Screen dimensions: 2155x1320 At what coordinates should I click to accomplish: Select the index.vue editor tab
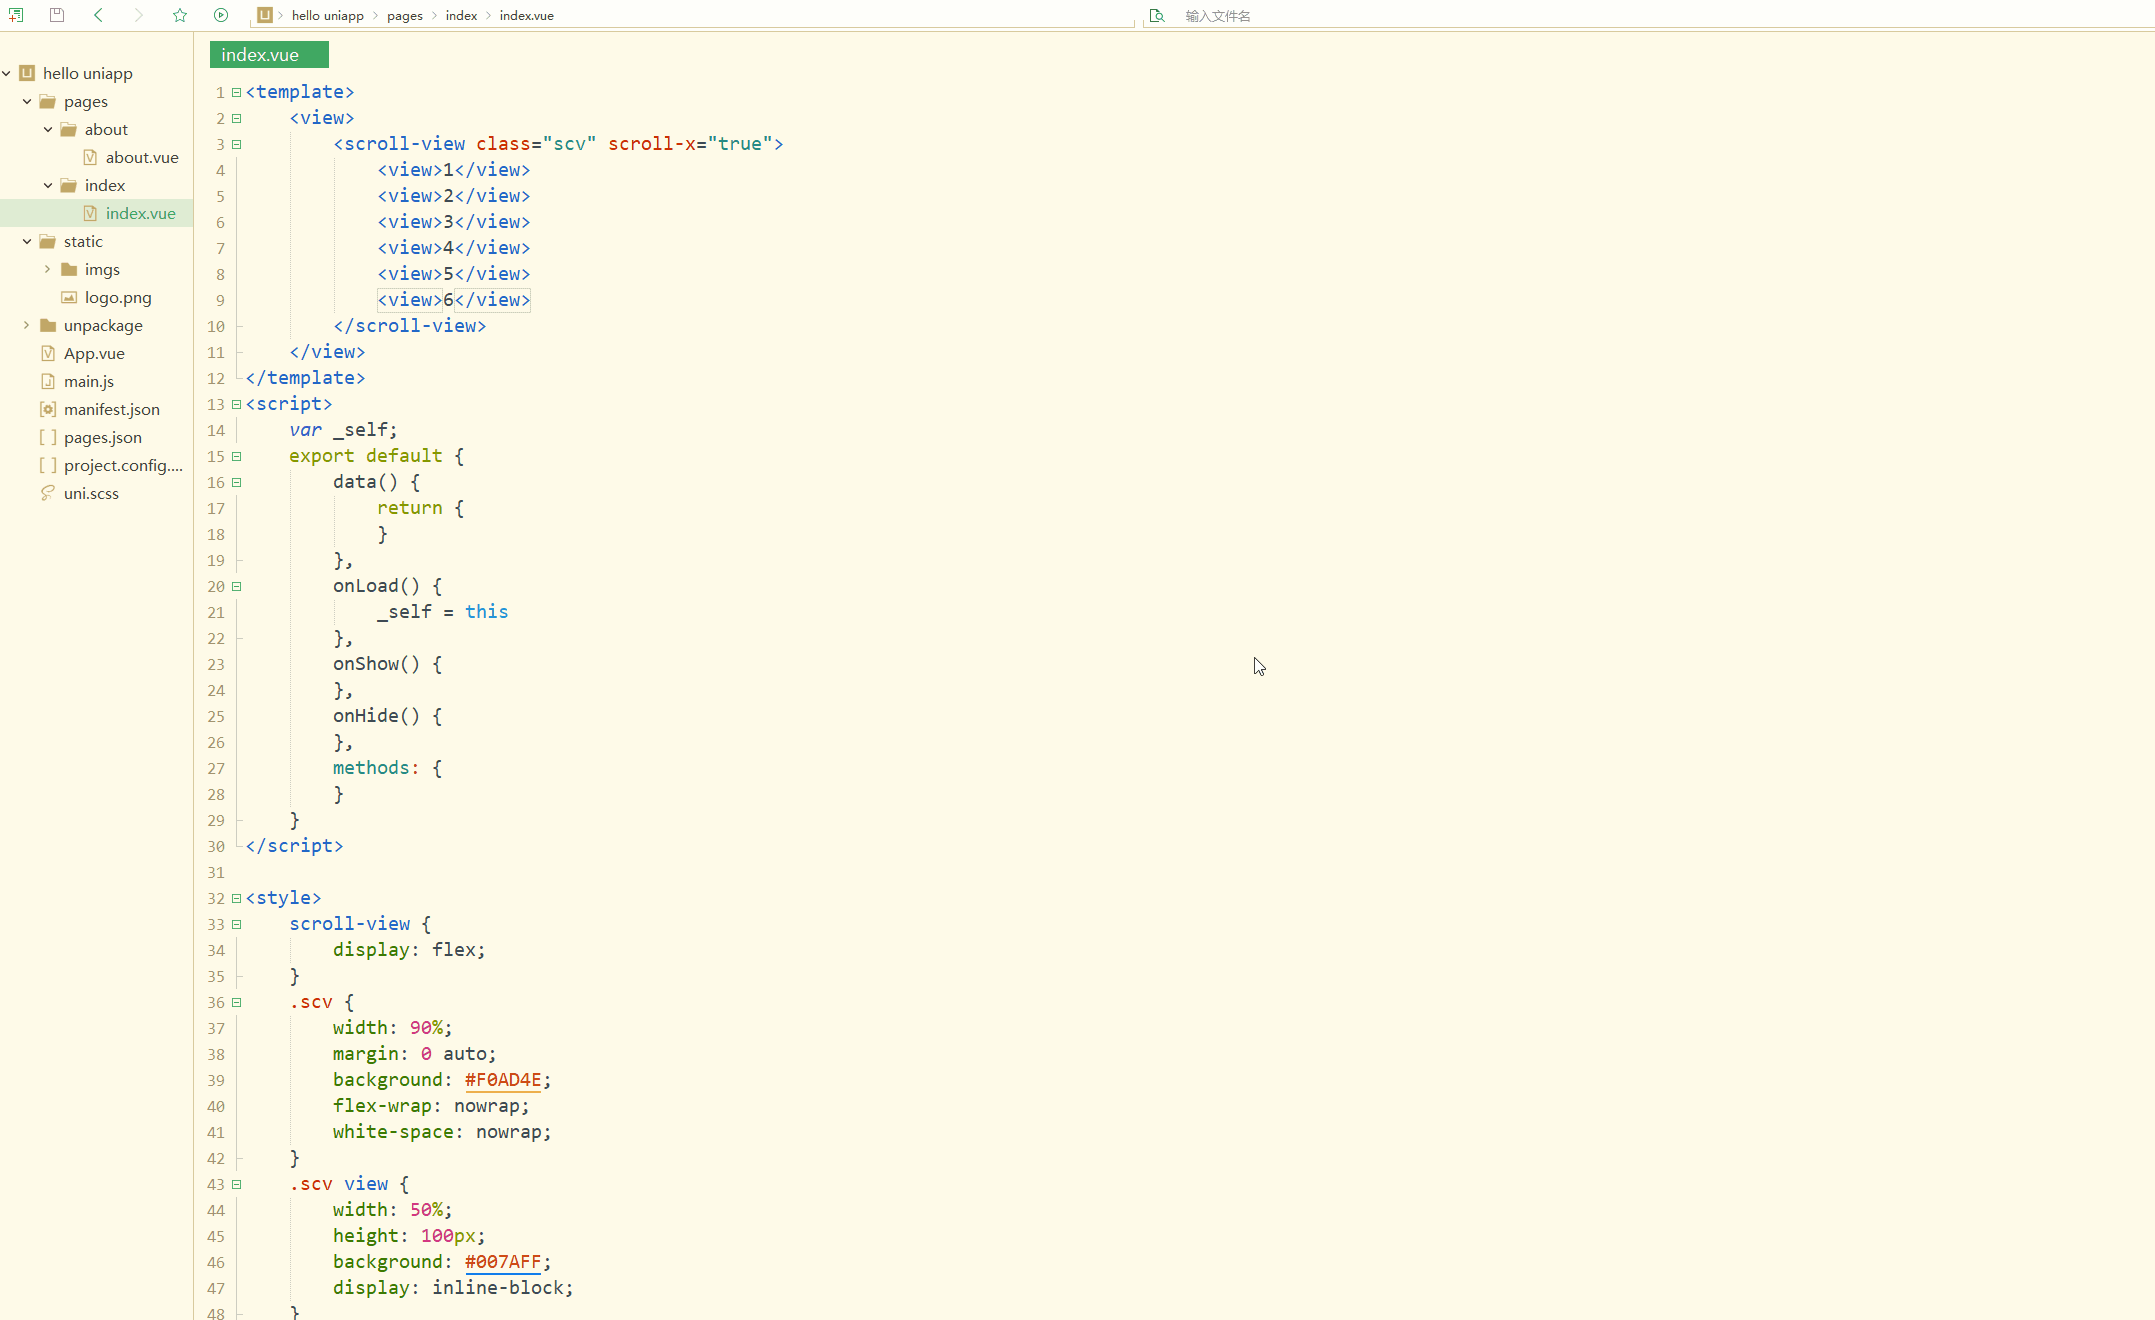267,54
